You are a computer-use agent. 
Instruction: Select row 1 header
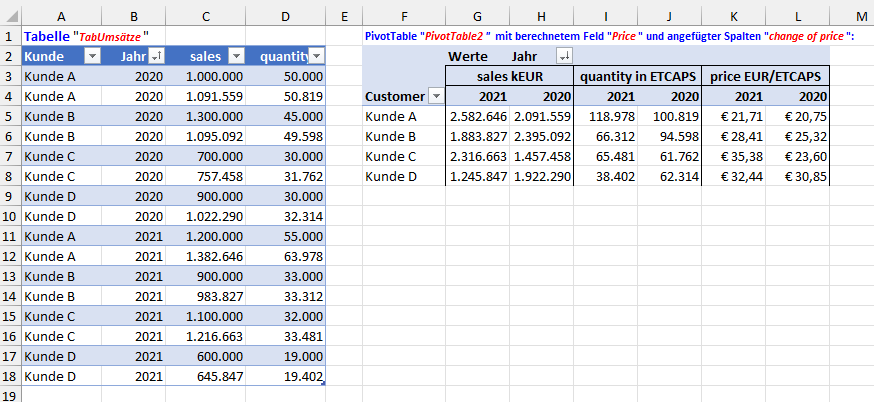[11, 37]
